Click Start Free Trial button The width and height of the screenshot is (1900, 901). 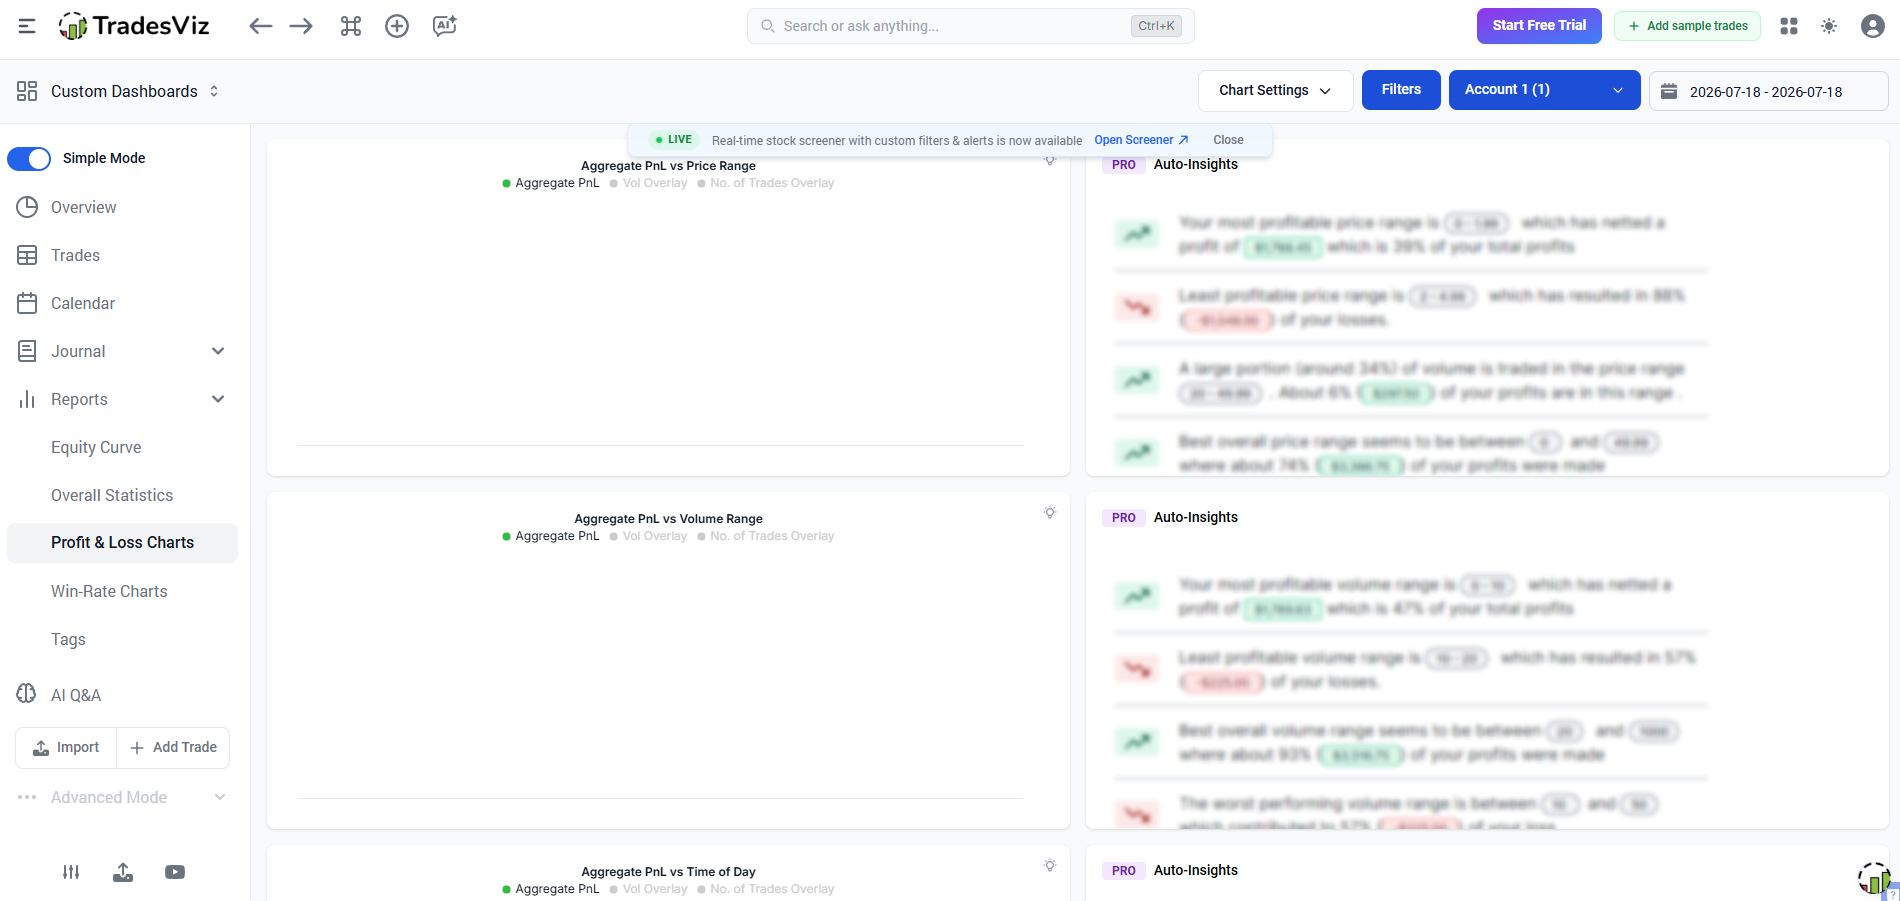tap(1539, 26)
